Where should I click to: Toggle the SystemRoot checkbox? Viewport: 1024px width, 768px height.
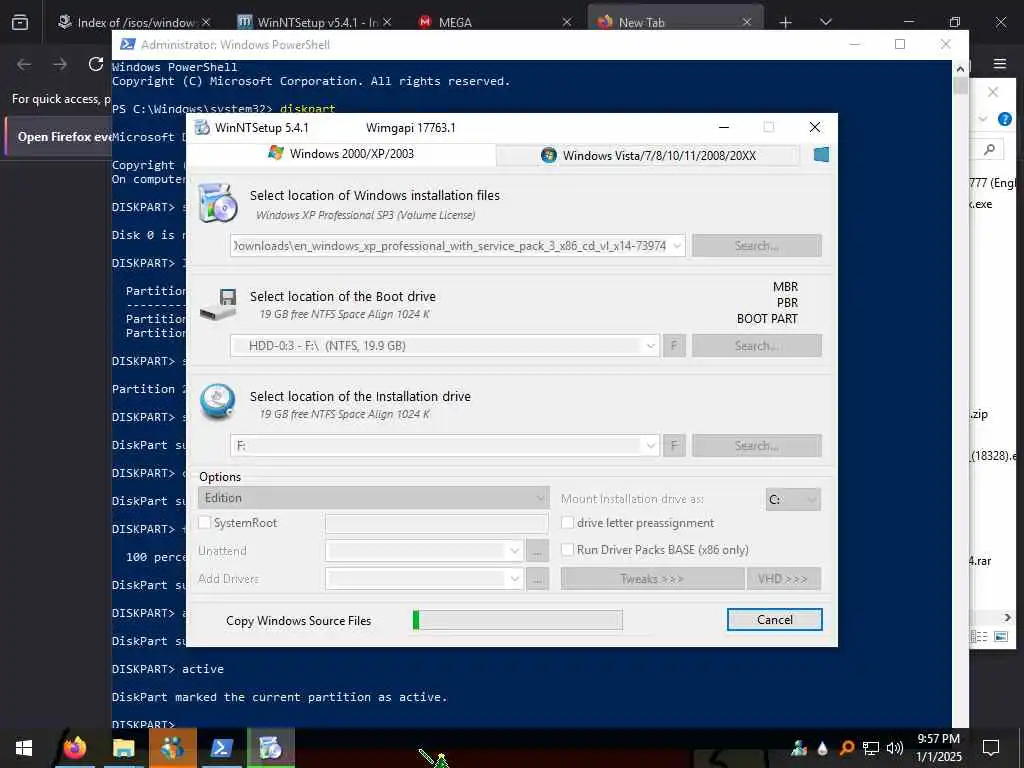pyautogui.click(x=205, y=522)
